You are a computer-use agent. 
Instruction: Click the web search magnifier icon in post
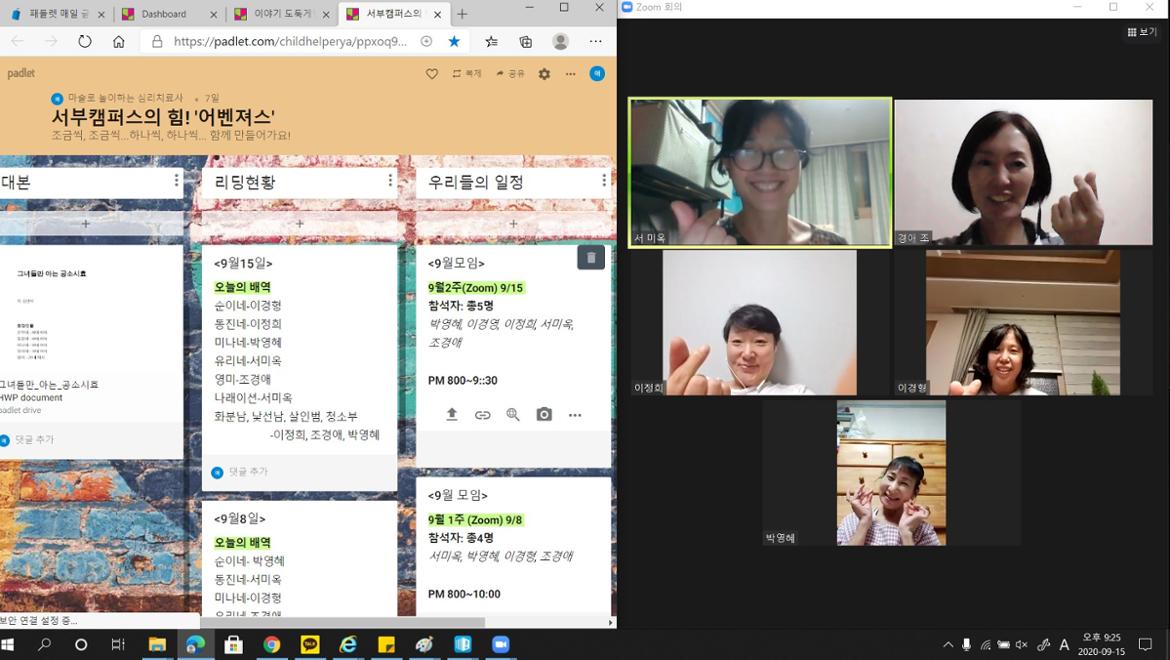(x=513, y=414)
